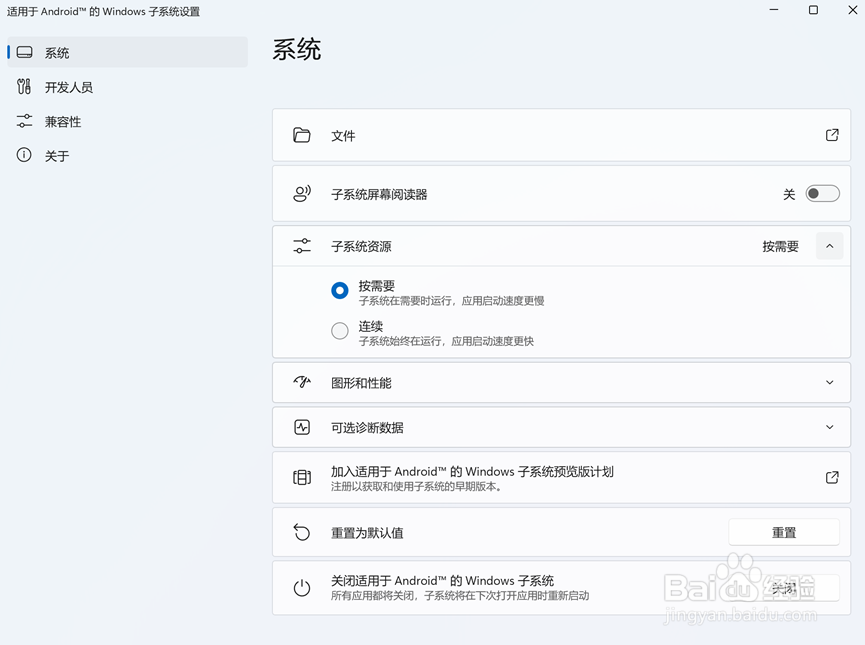Screen dimensions: 865x645
Task: Minimize the settings window
Action: [x=774, y=10]
